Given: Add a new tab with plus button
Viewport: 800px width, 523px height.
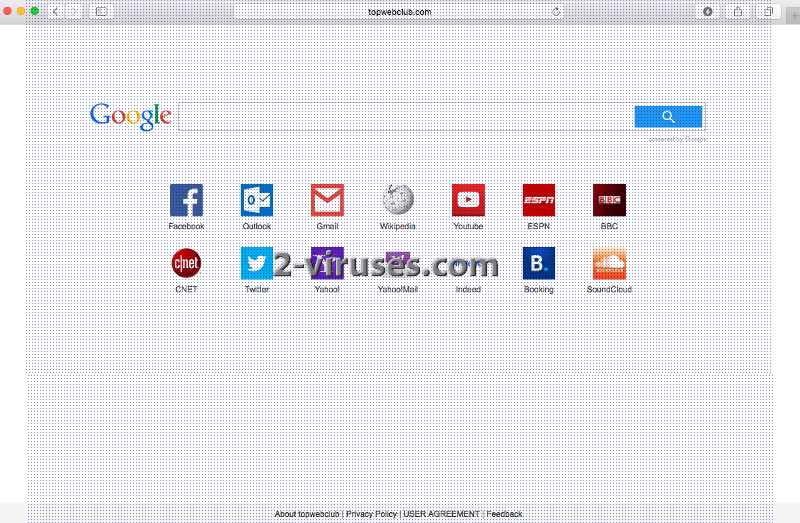Looking at the screenshot, I should pyautogui.click(x=794, y=16).
